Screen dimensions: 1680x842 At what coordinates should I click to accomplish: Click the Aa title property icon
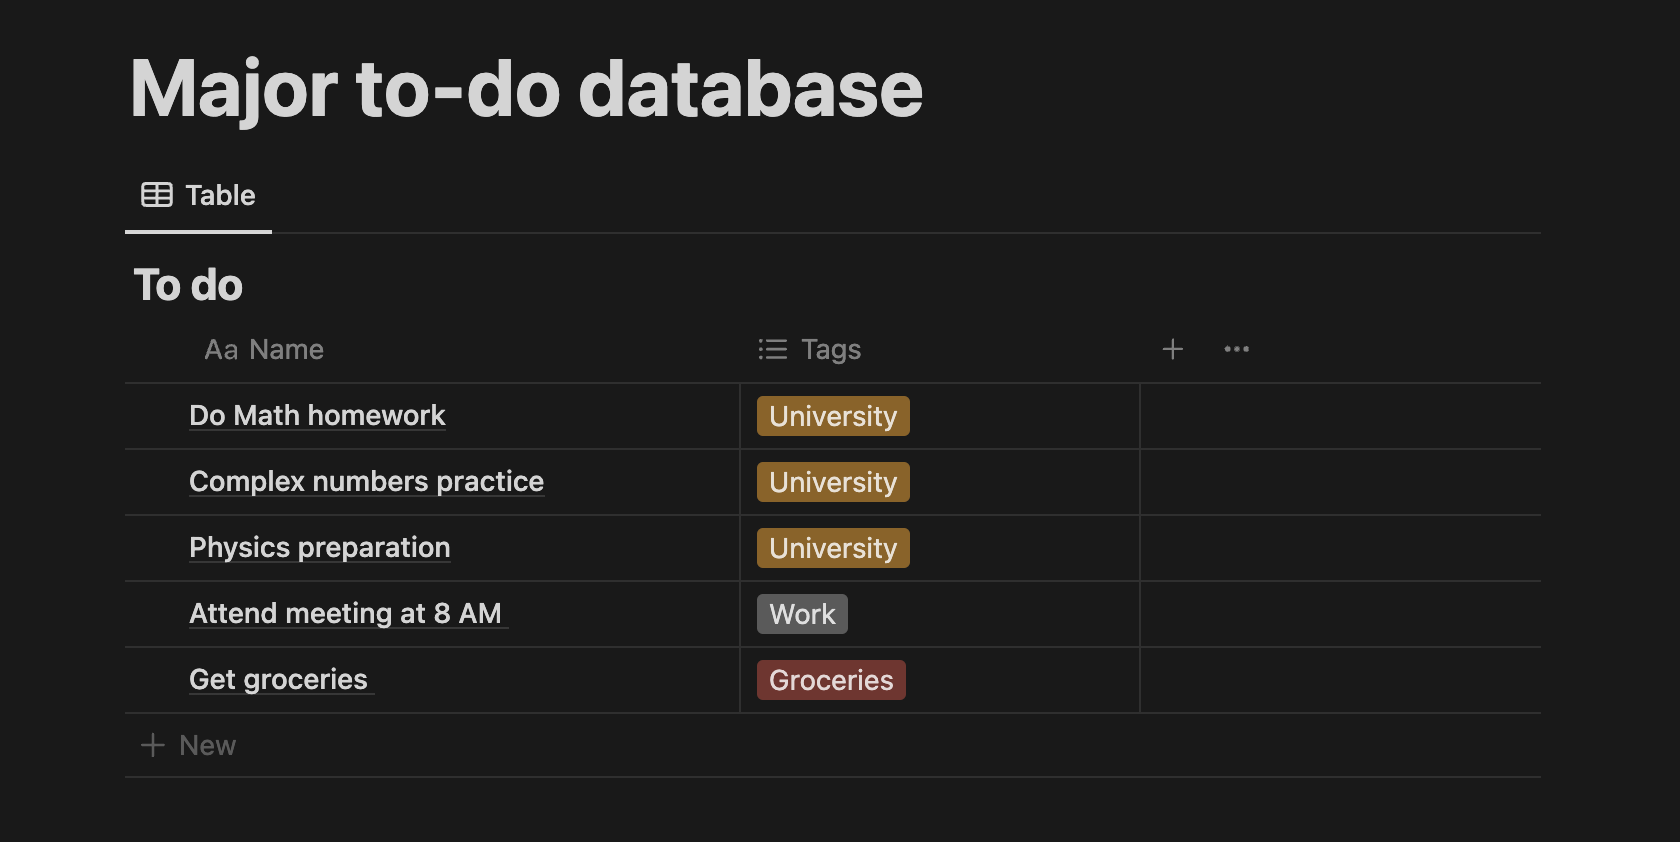point(221,350)
